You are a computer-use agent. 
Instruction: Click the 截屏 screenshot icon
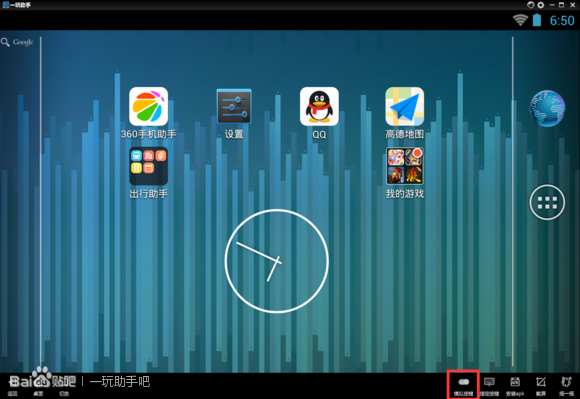pos(541,382)
